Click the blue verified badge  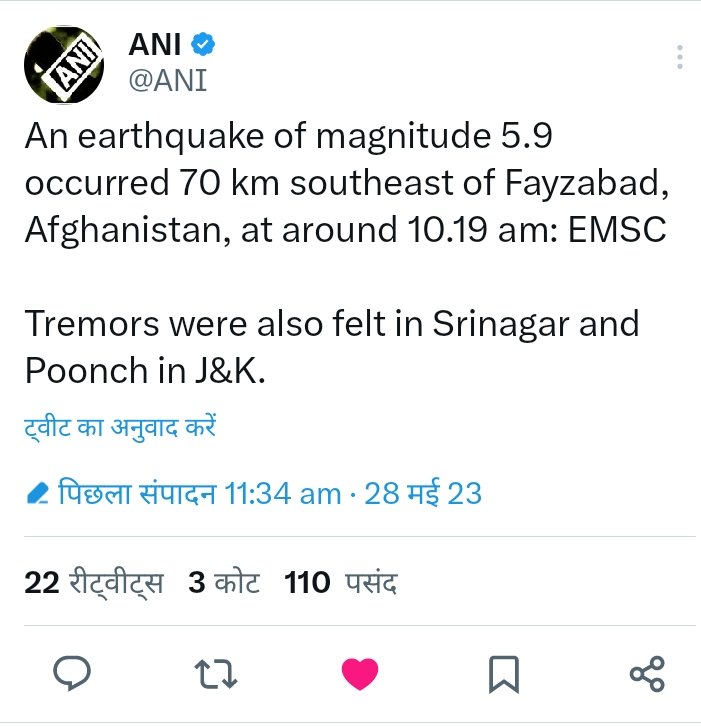tap(202, 45)
